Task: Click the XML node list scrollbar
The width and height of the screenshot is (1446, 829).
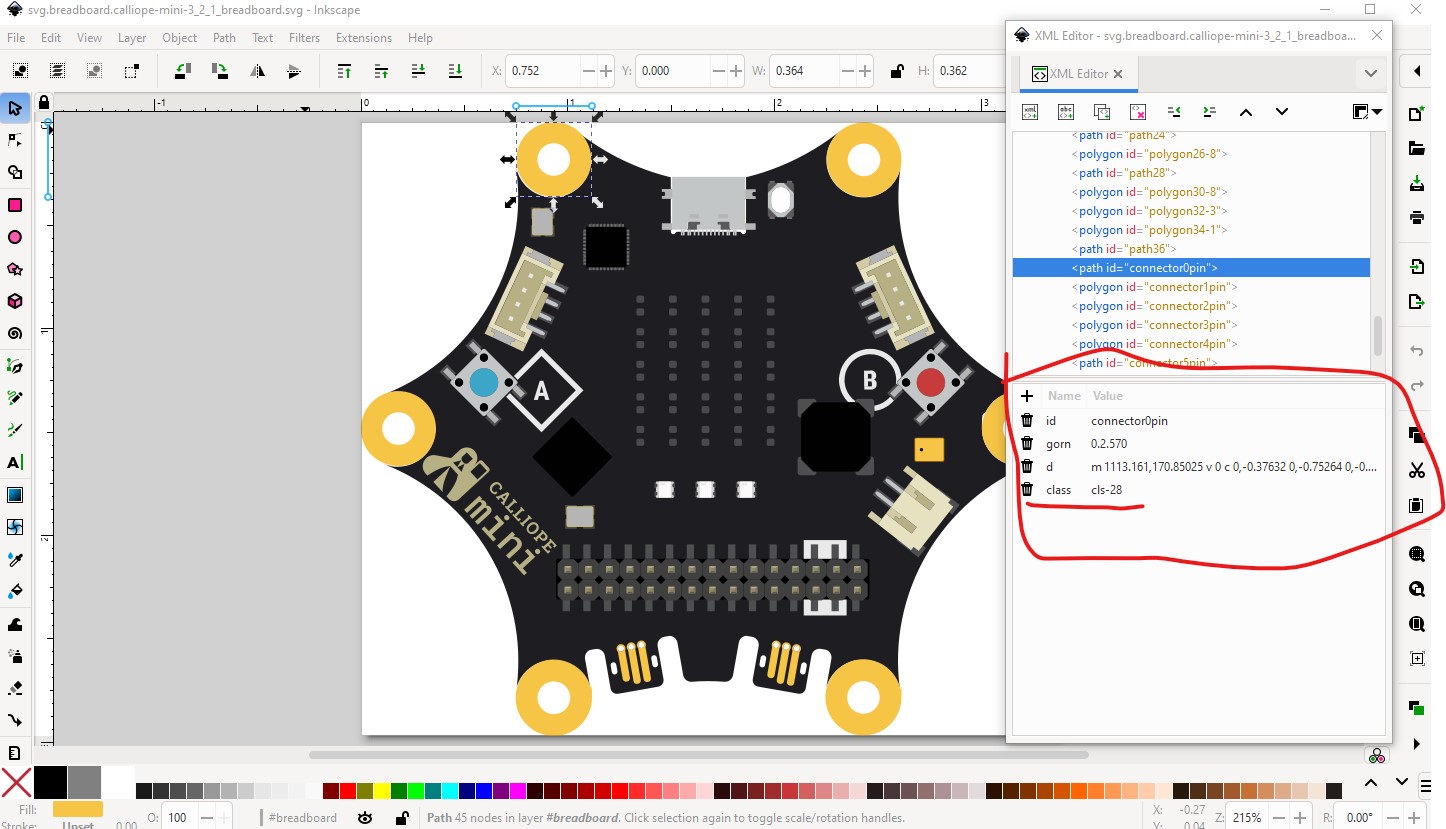Action: point(1377,336)
